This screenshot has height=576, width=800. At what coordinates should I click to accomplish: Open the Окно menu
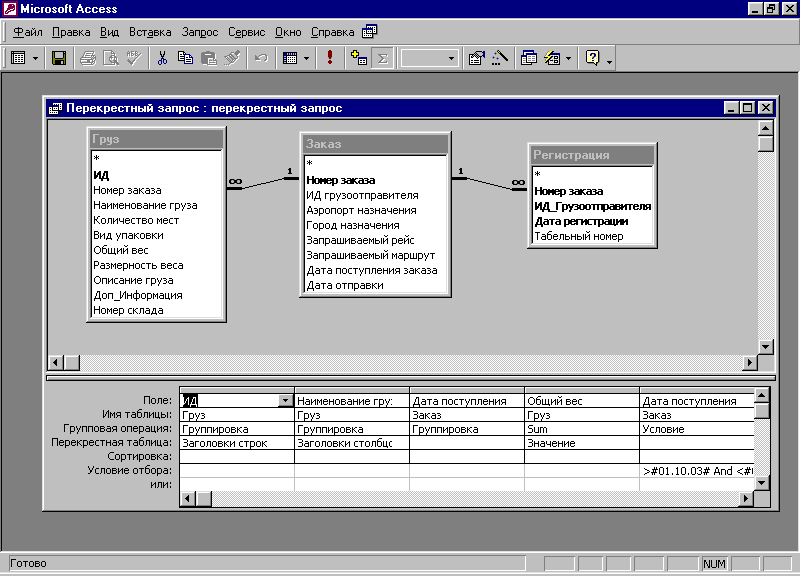(288, 32)
